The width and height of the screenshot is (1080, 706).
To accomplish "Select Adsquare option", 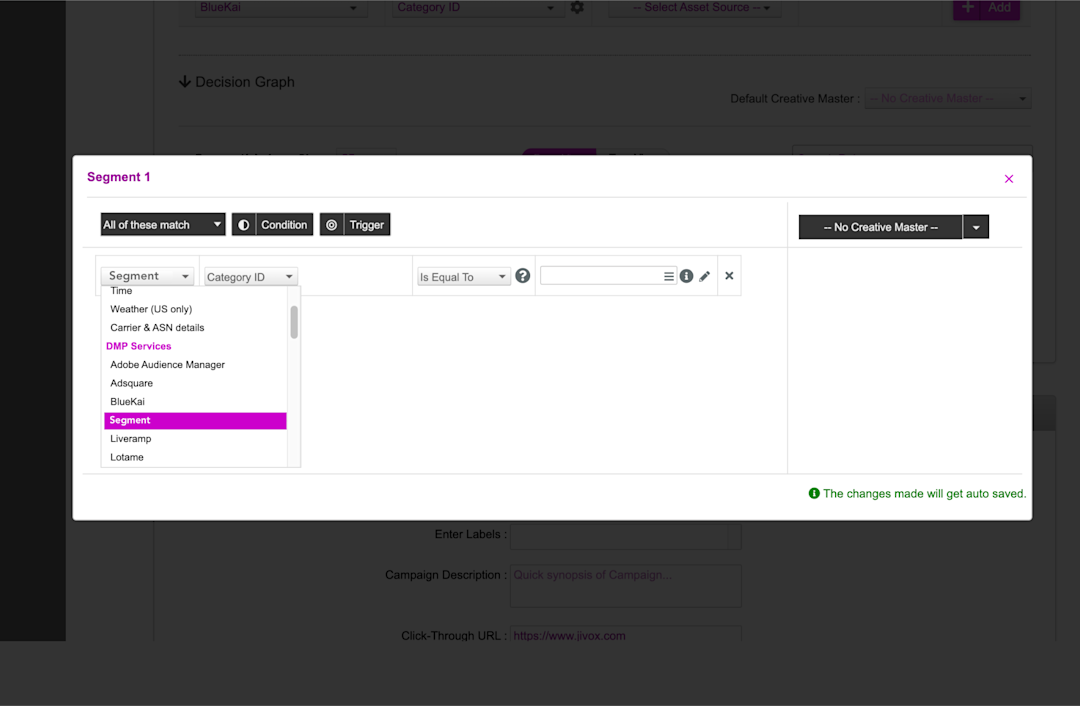I will (x=132, y=384).
